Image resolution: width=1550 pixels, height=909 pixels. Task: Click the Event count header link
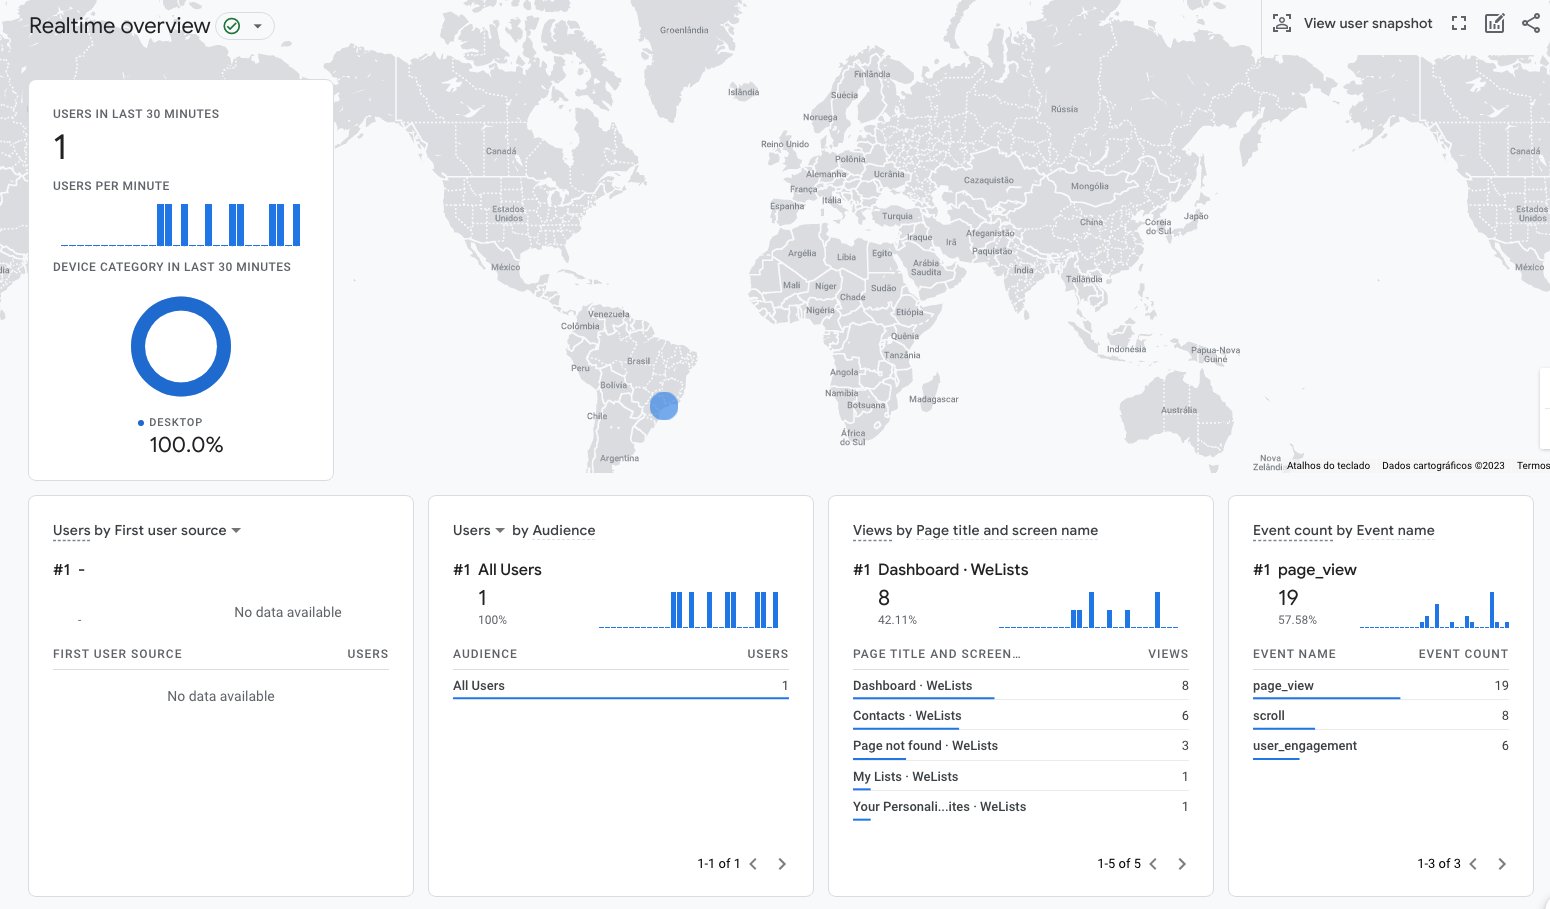[1292, 530]
